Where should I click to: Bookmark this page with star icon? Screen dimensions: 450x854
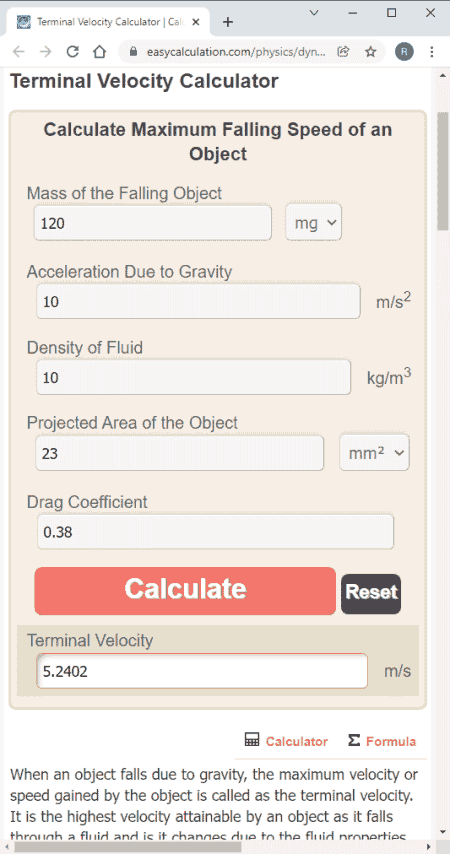pos(371,52)
